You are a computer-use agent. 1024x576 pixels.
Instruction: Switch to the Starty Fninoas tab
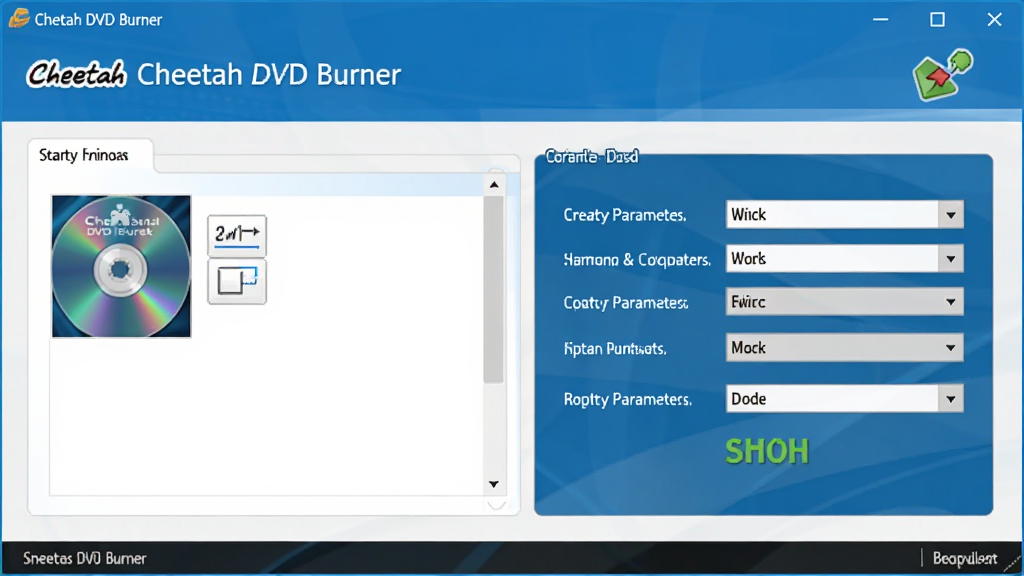[x=84, y=155]
